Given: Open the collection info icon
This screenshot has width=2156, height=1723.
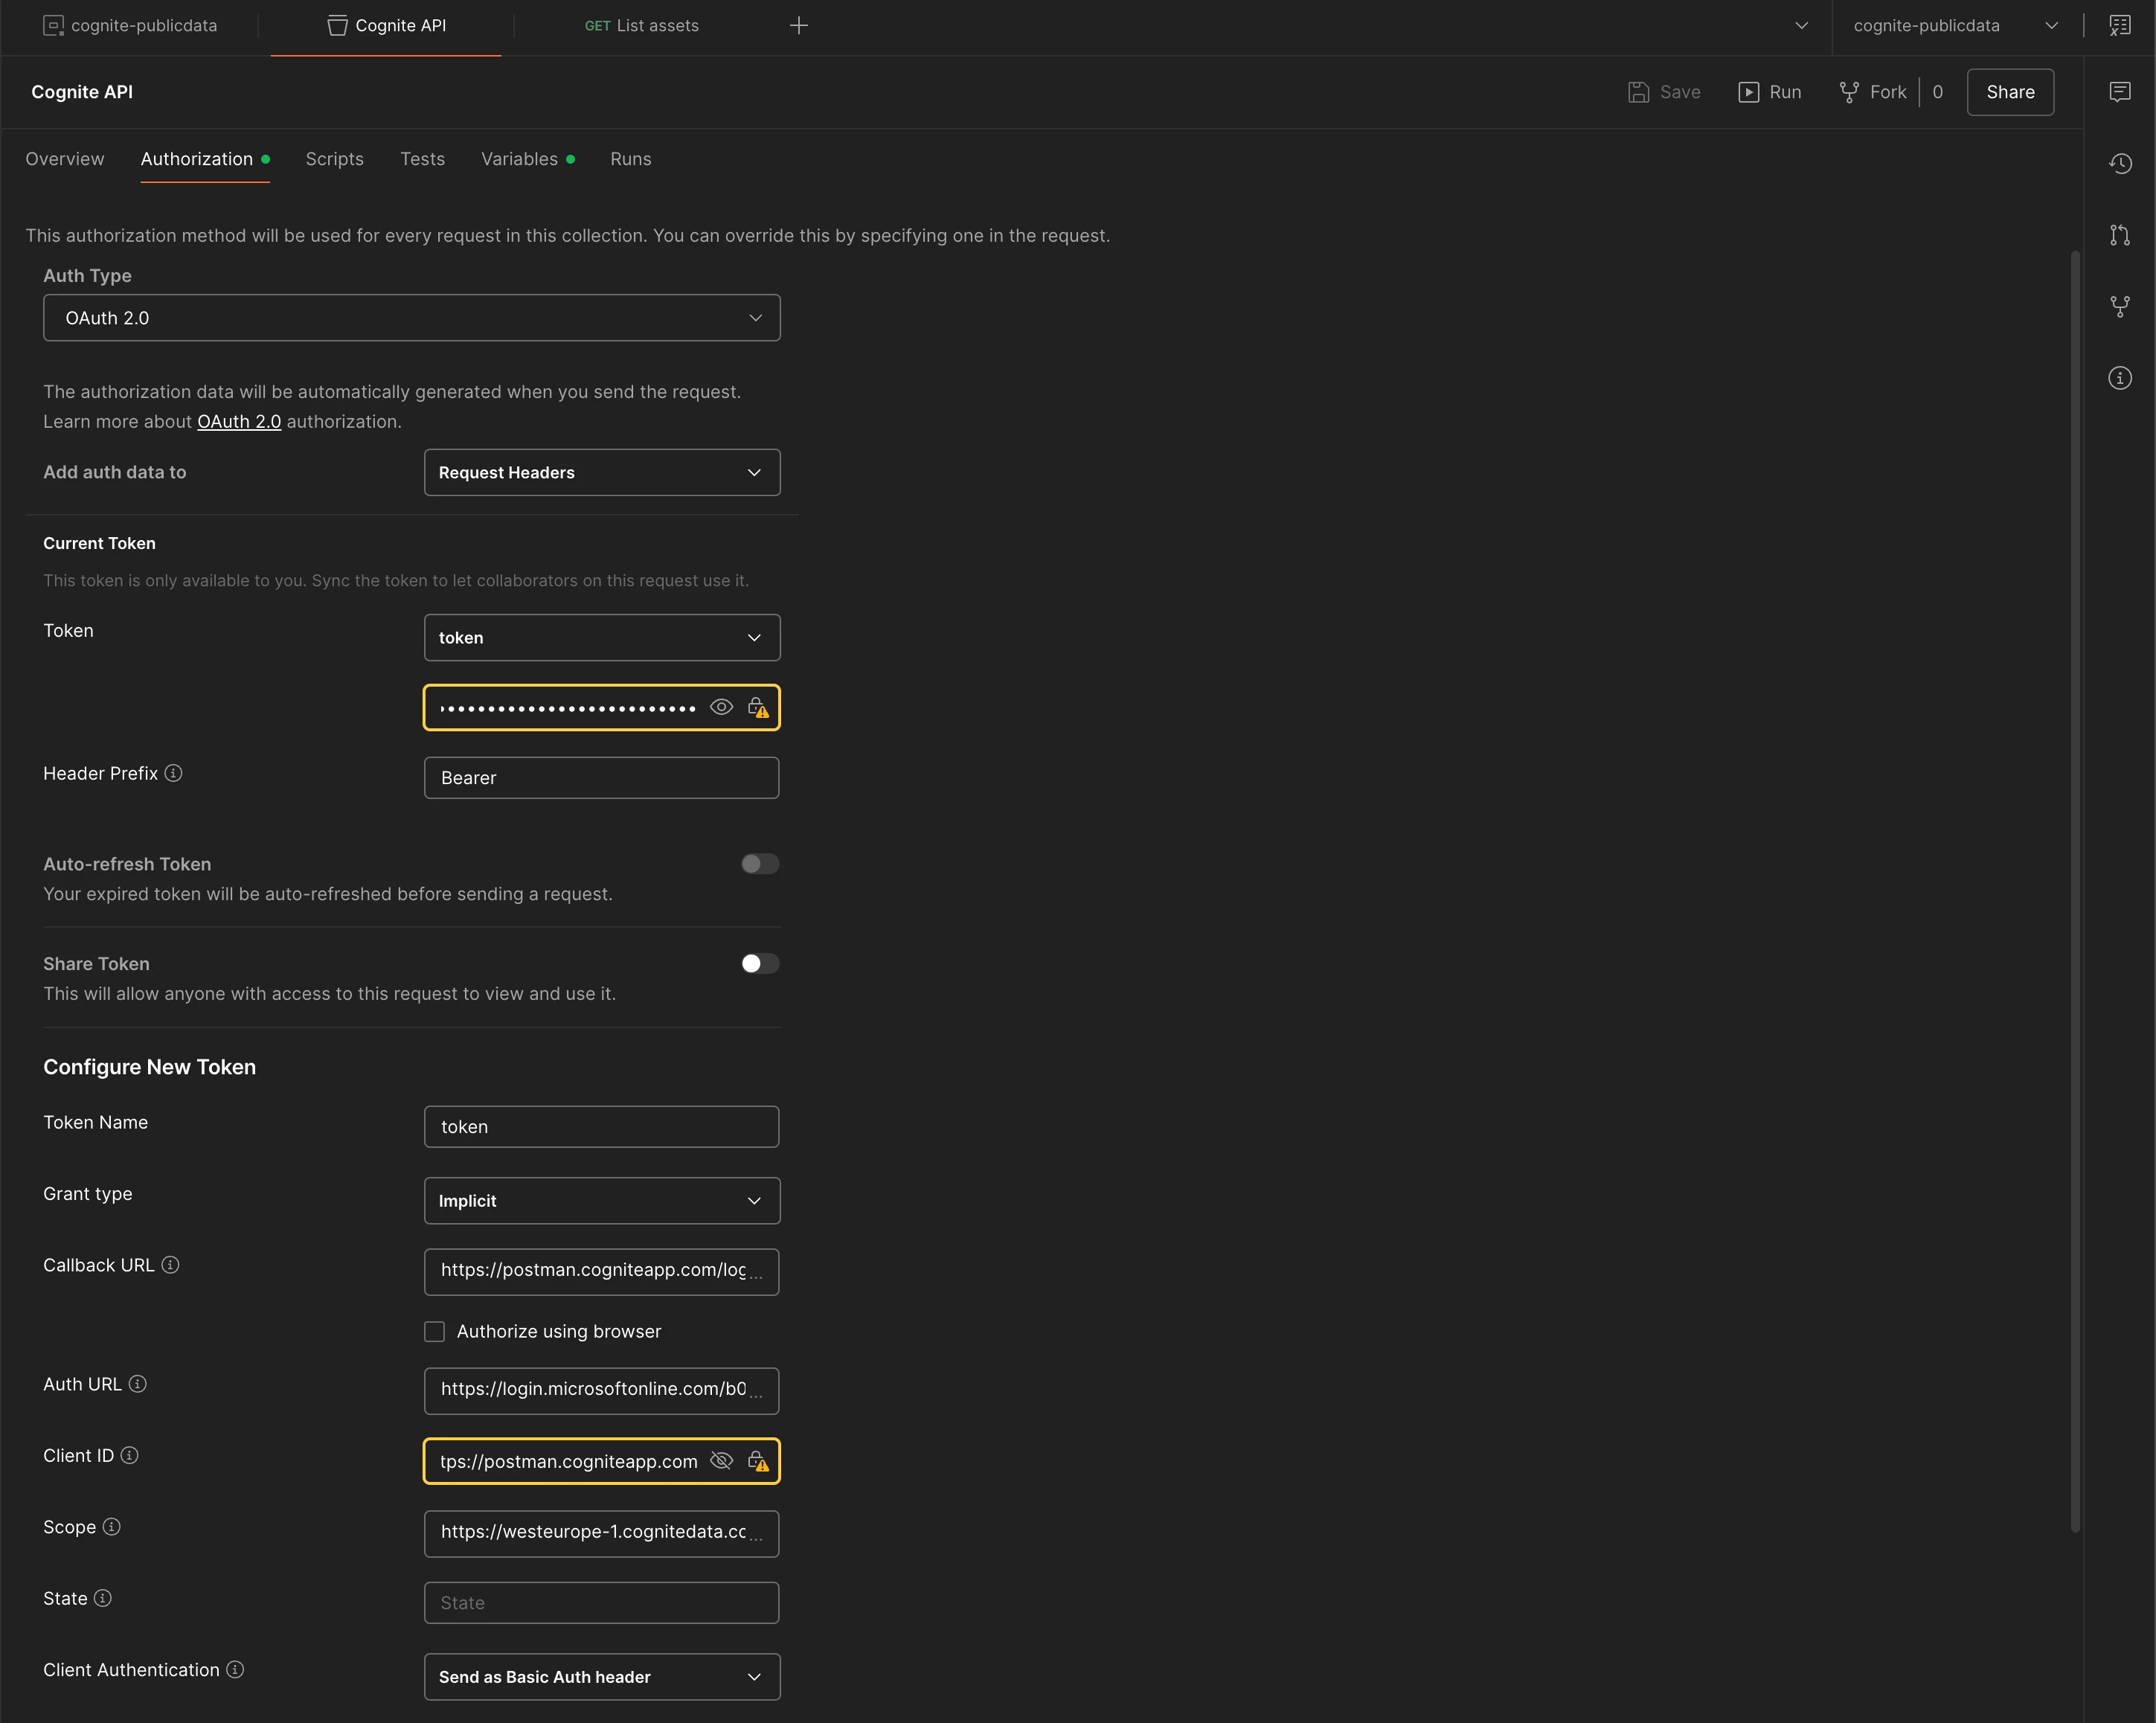Looking at the screenshot, I should tap(2119, 378).
